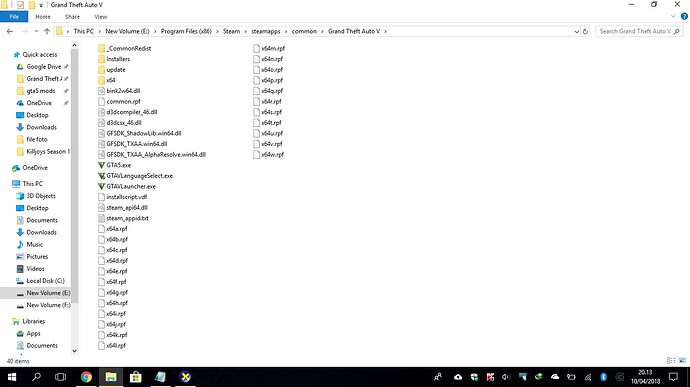
Task: Open recent locations dropdown arrow
Action: tap(36, 31)
